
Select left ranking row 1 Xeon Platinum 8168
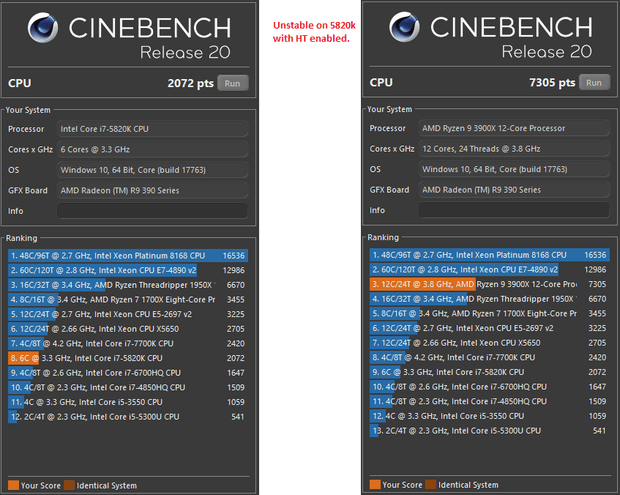pyautogui.click(x=128, y=256)
